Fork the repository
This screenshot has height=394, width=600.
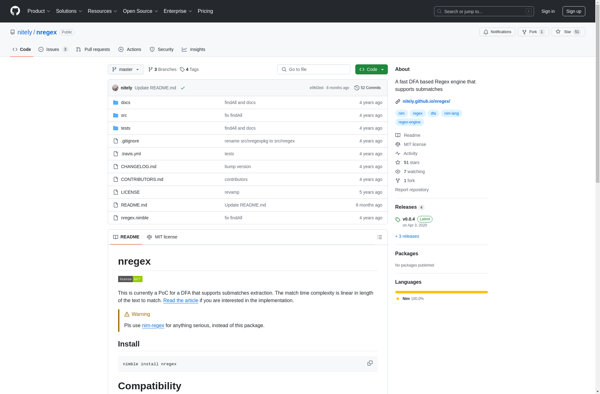click(533, 32)
